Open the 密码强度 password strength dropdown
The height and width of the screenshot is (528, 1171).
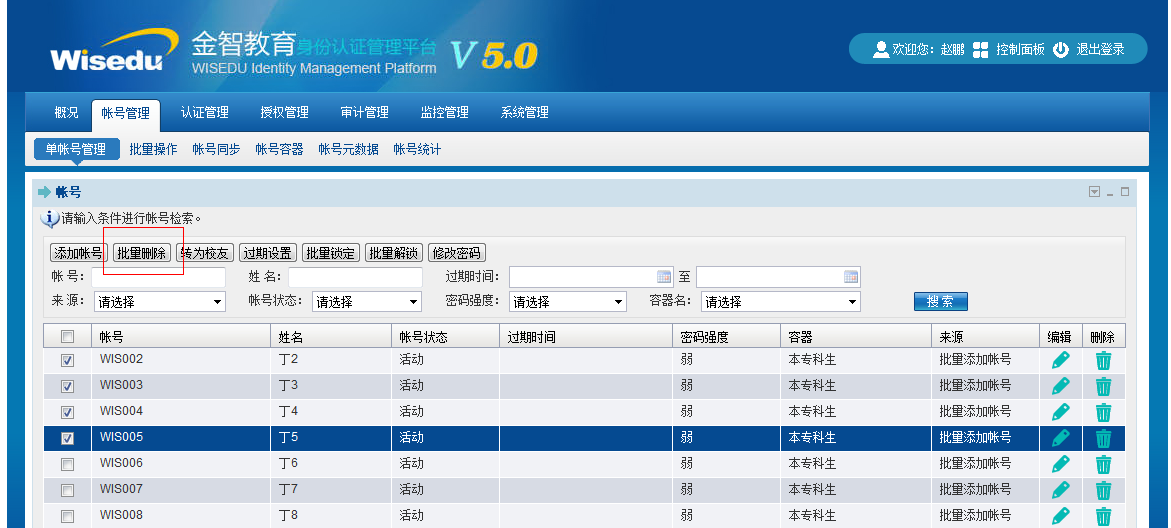(x=568, y=302)
